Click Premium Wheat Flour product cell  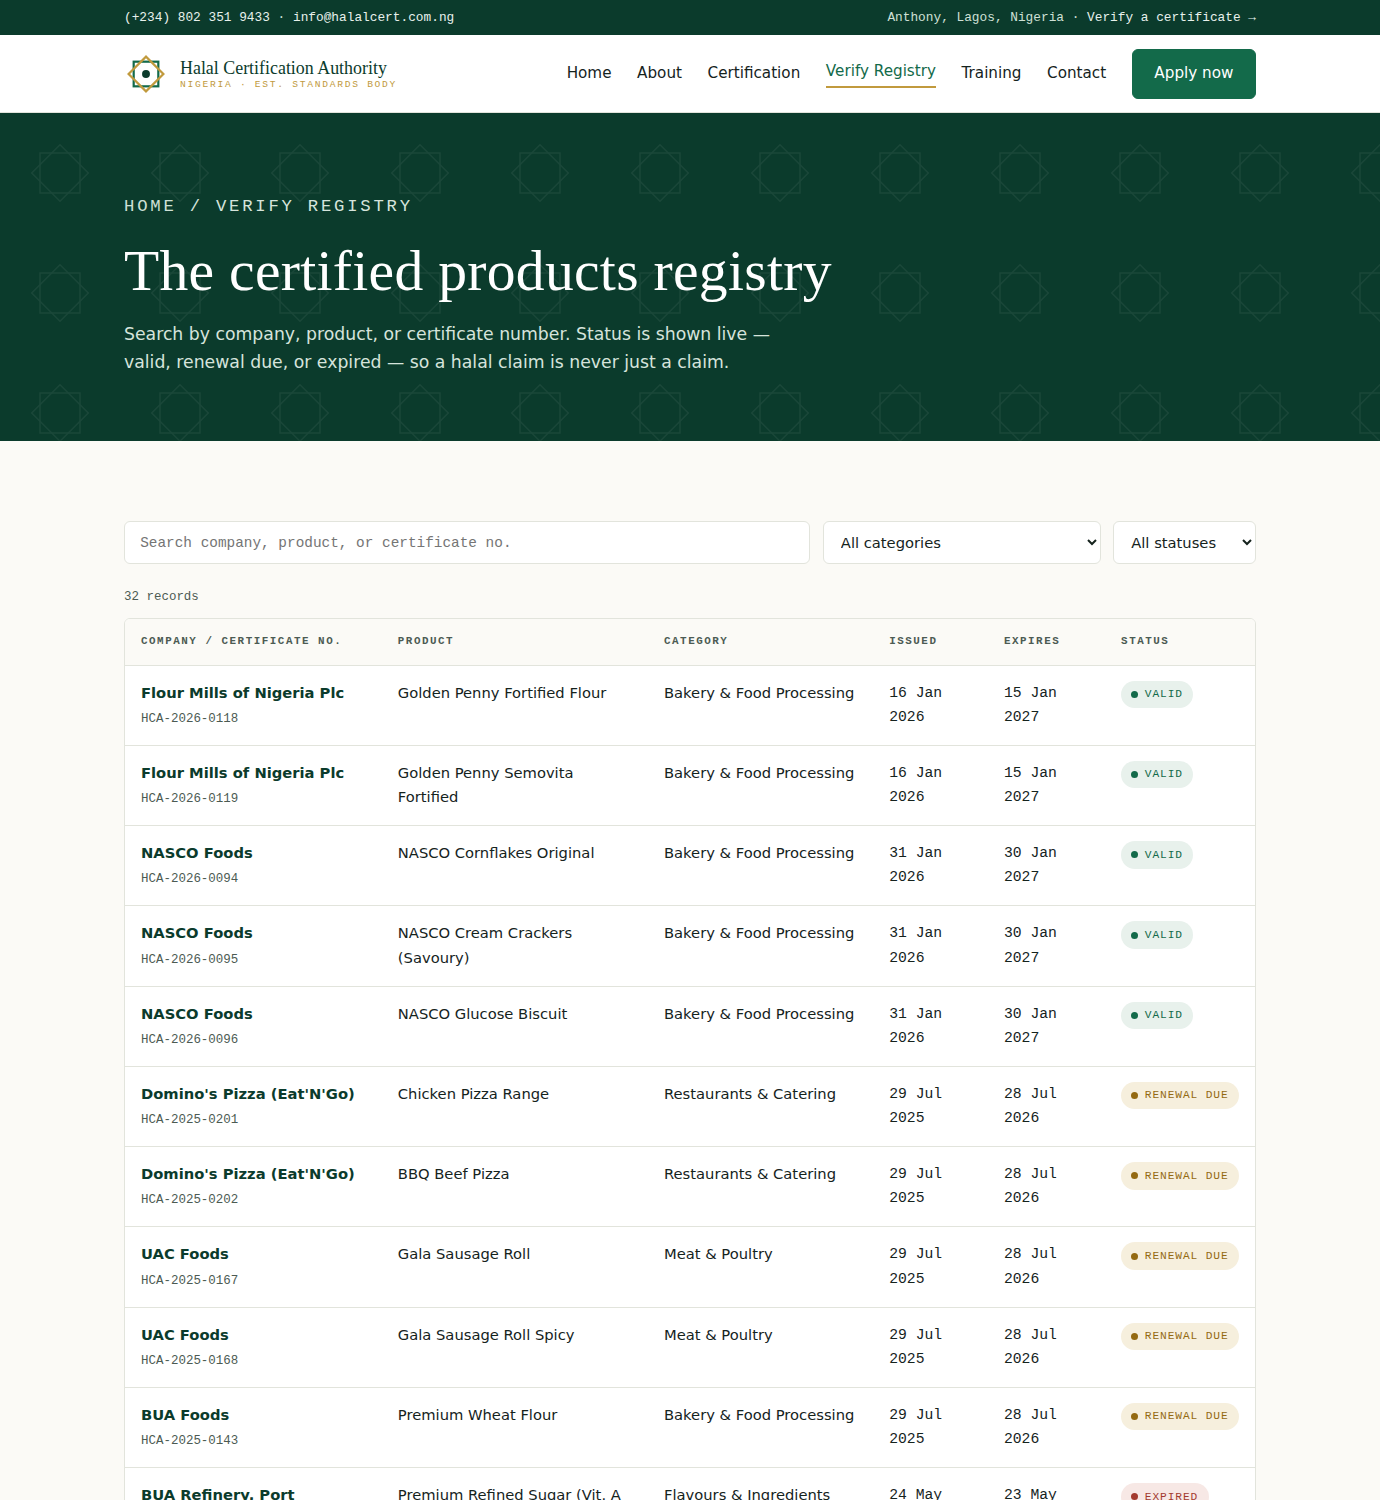(x=477, y=1415)
